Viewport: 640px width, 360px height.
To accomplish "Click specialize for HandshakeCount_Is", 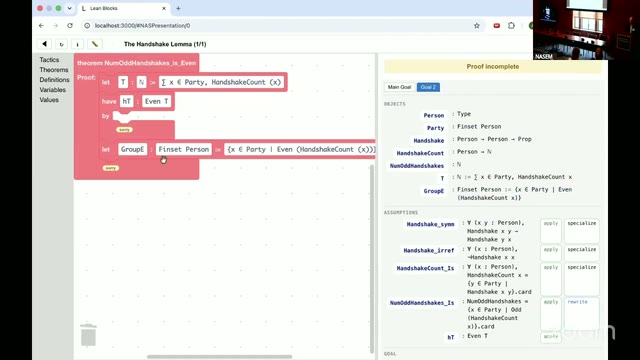I will click(582, 279).
